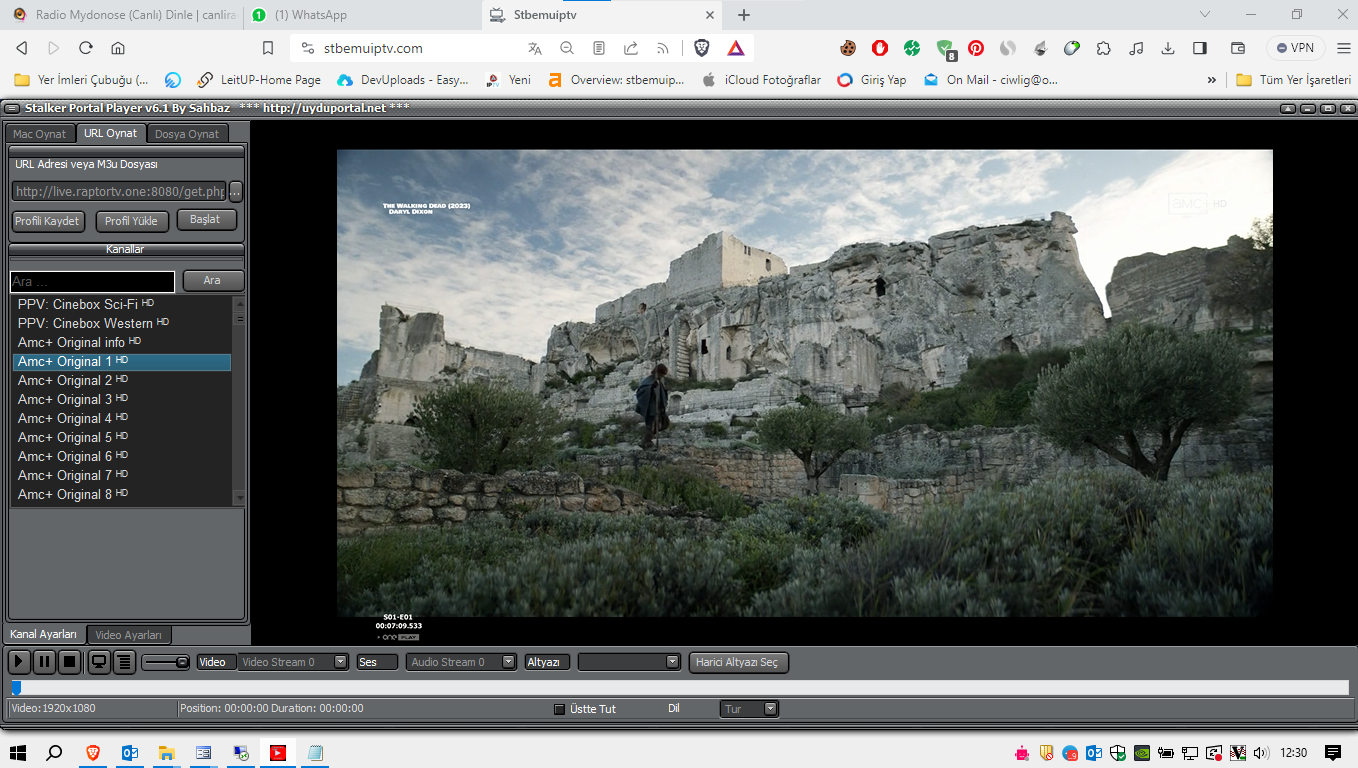Click the share icon in address bar
The height and width of the screenshot is (768, 1358).
(x=631, y=48)
